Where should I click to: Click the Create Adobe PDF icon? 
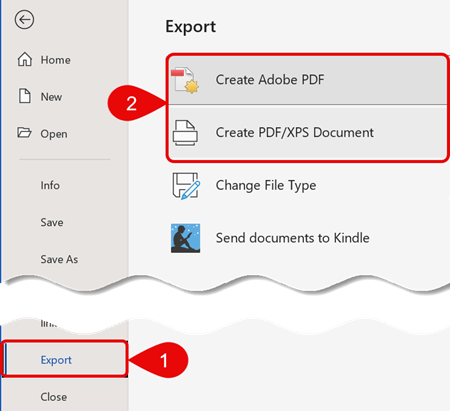185,80
